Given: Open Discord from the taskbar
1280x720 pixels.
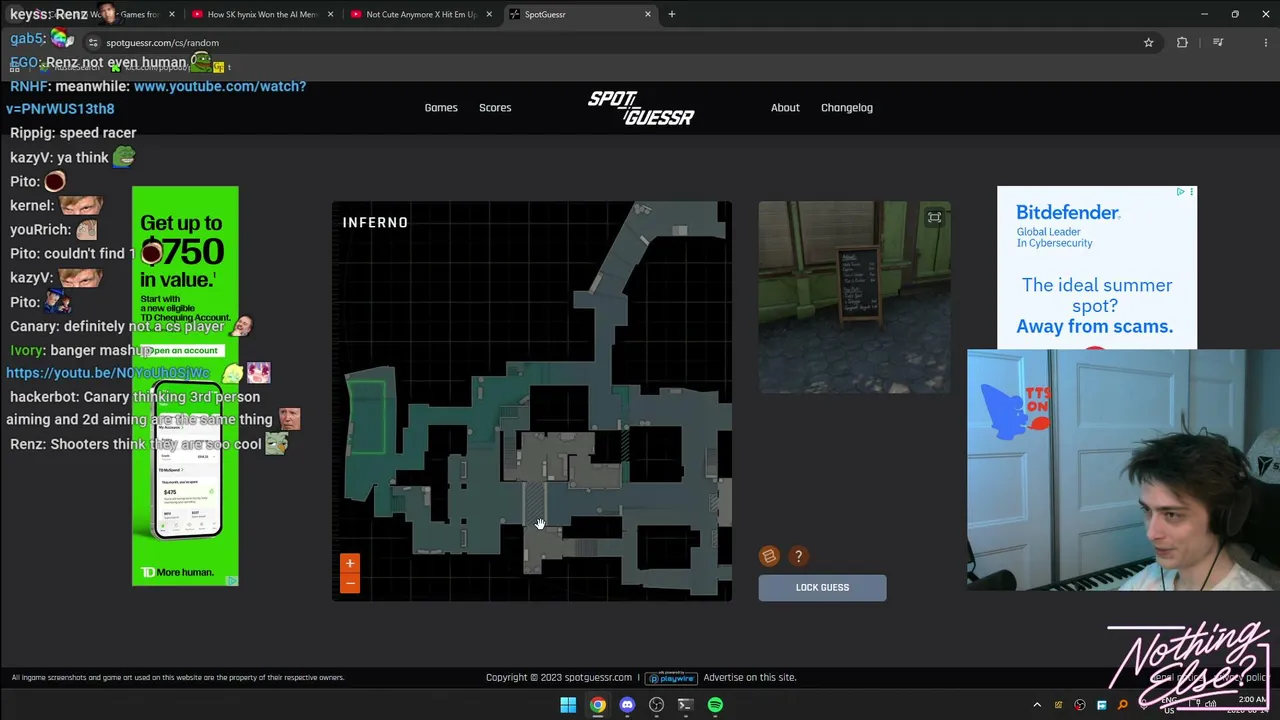Looking at the screenshot, I should tap(627, 705).
